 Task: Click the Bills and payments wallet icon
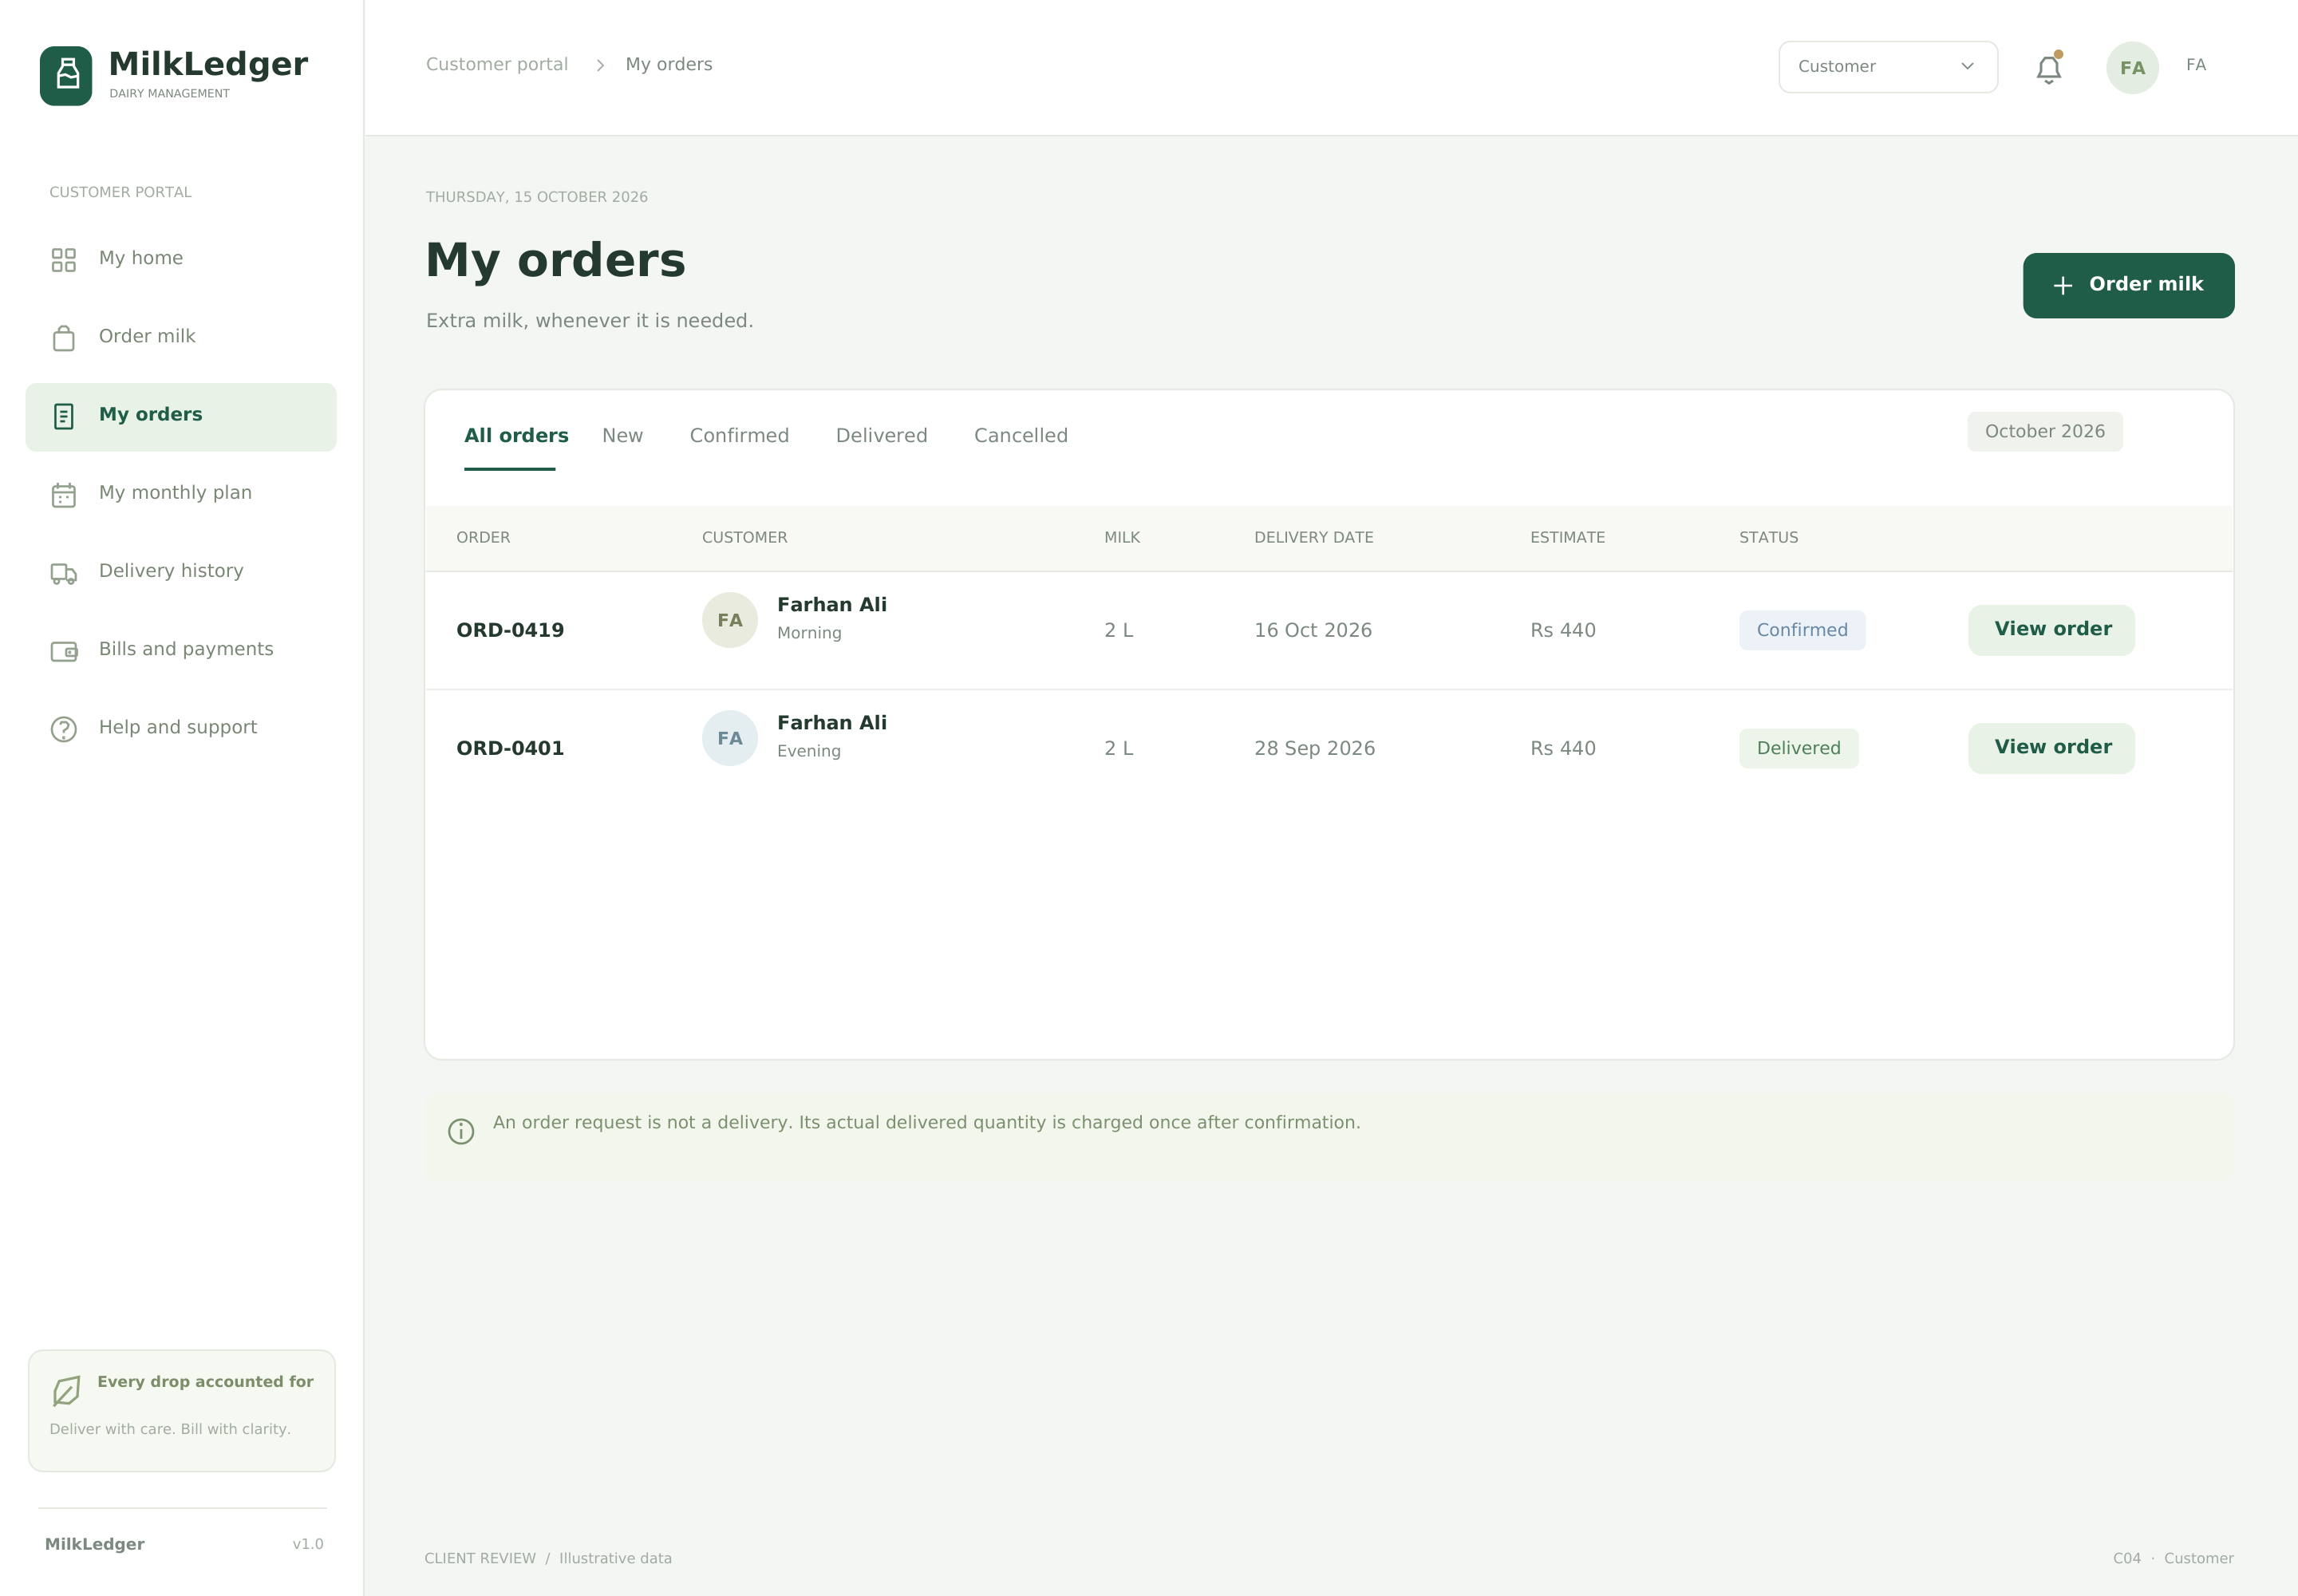(64, 651)
